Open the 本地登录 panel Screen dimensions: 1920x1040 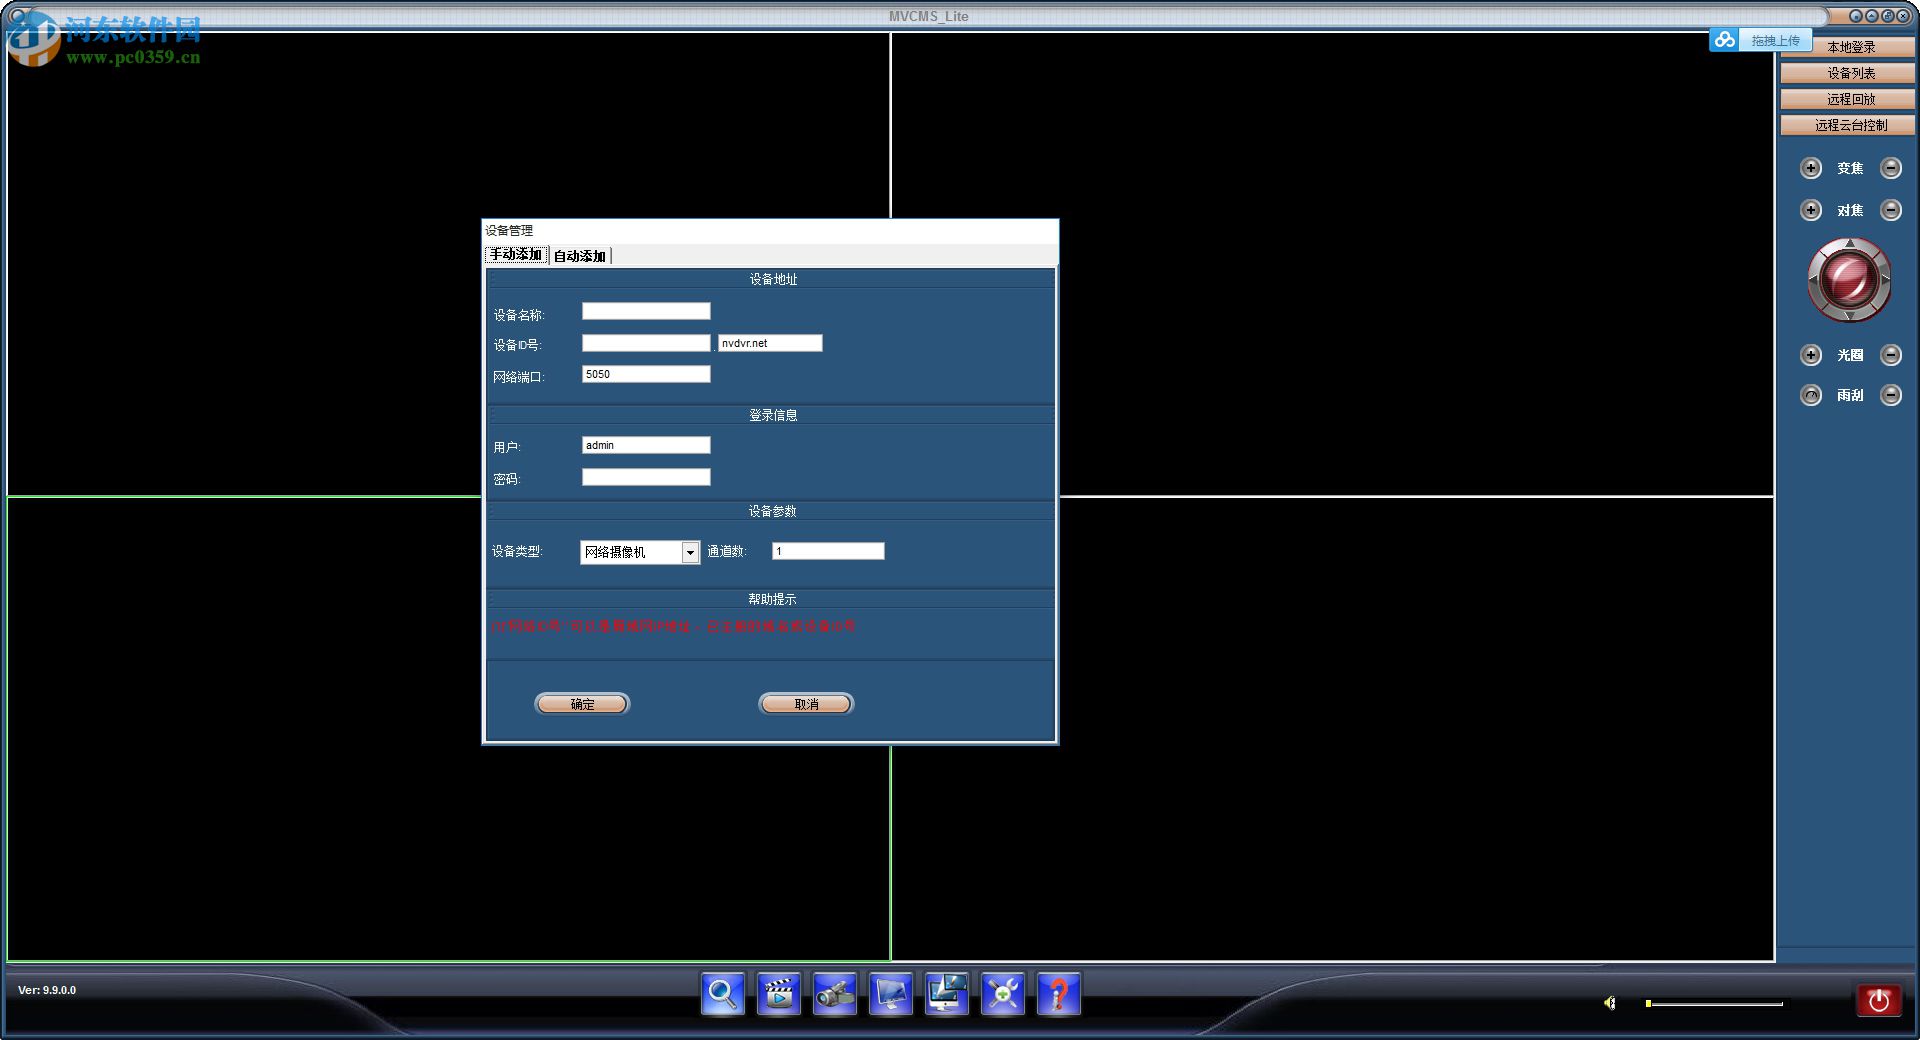tap(1850, 47)
